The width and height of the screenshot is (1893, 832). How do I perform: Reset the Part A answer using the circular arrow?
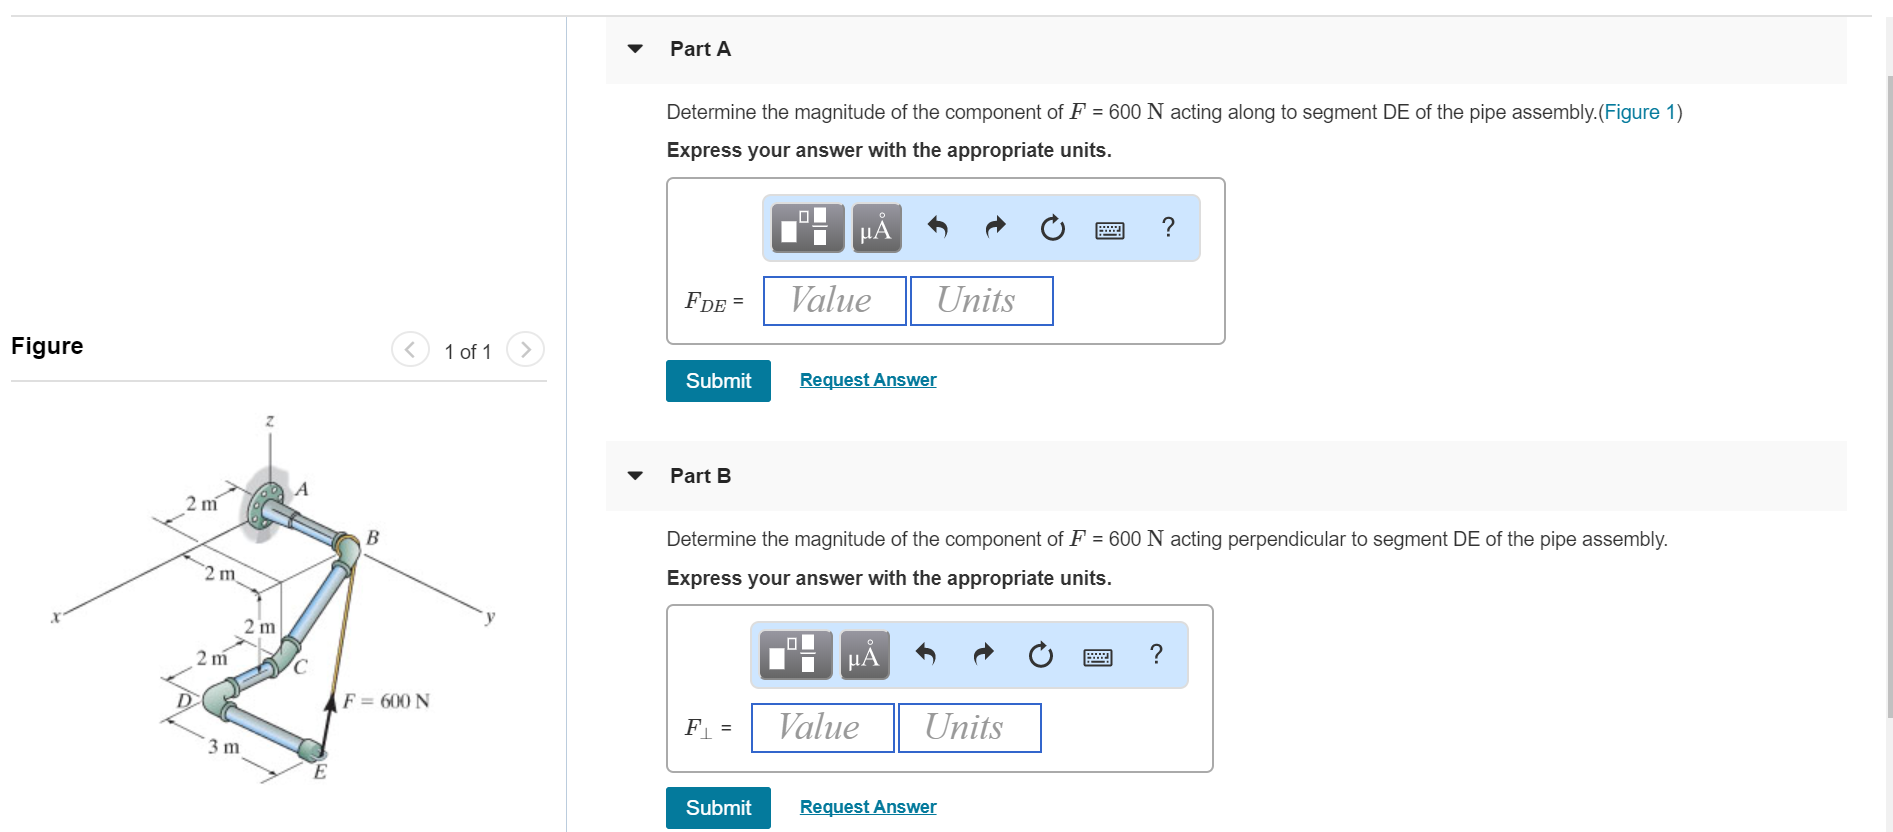pyautogui.click(x=1052, y=227)
